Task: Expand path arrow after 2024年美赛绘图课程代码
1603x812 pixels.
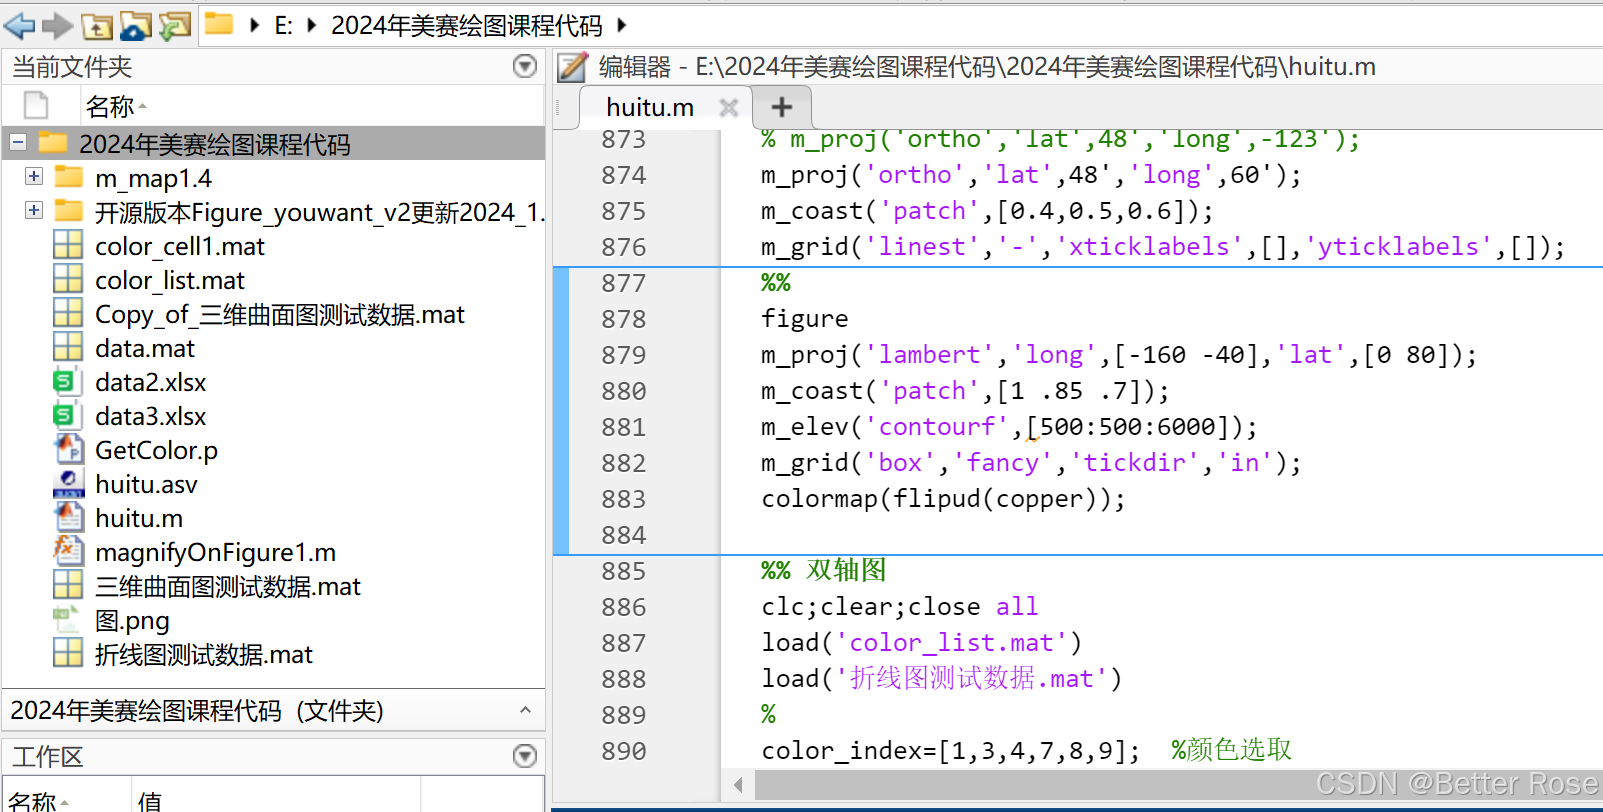Action: click(621, 25)
